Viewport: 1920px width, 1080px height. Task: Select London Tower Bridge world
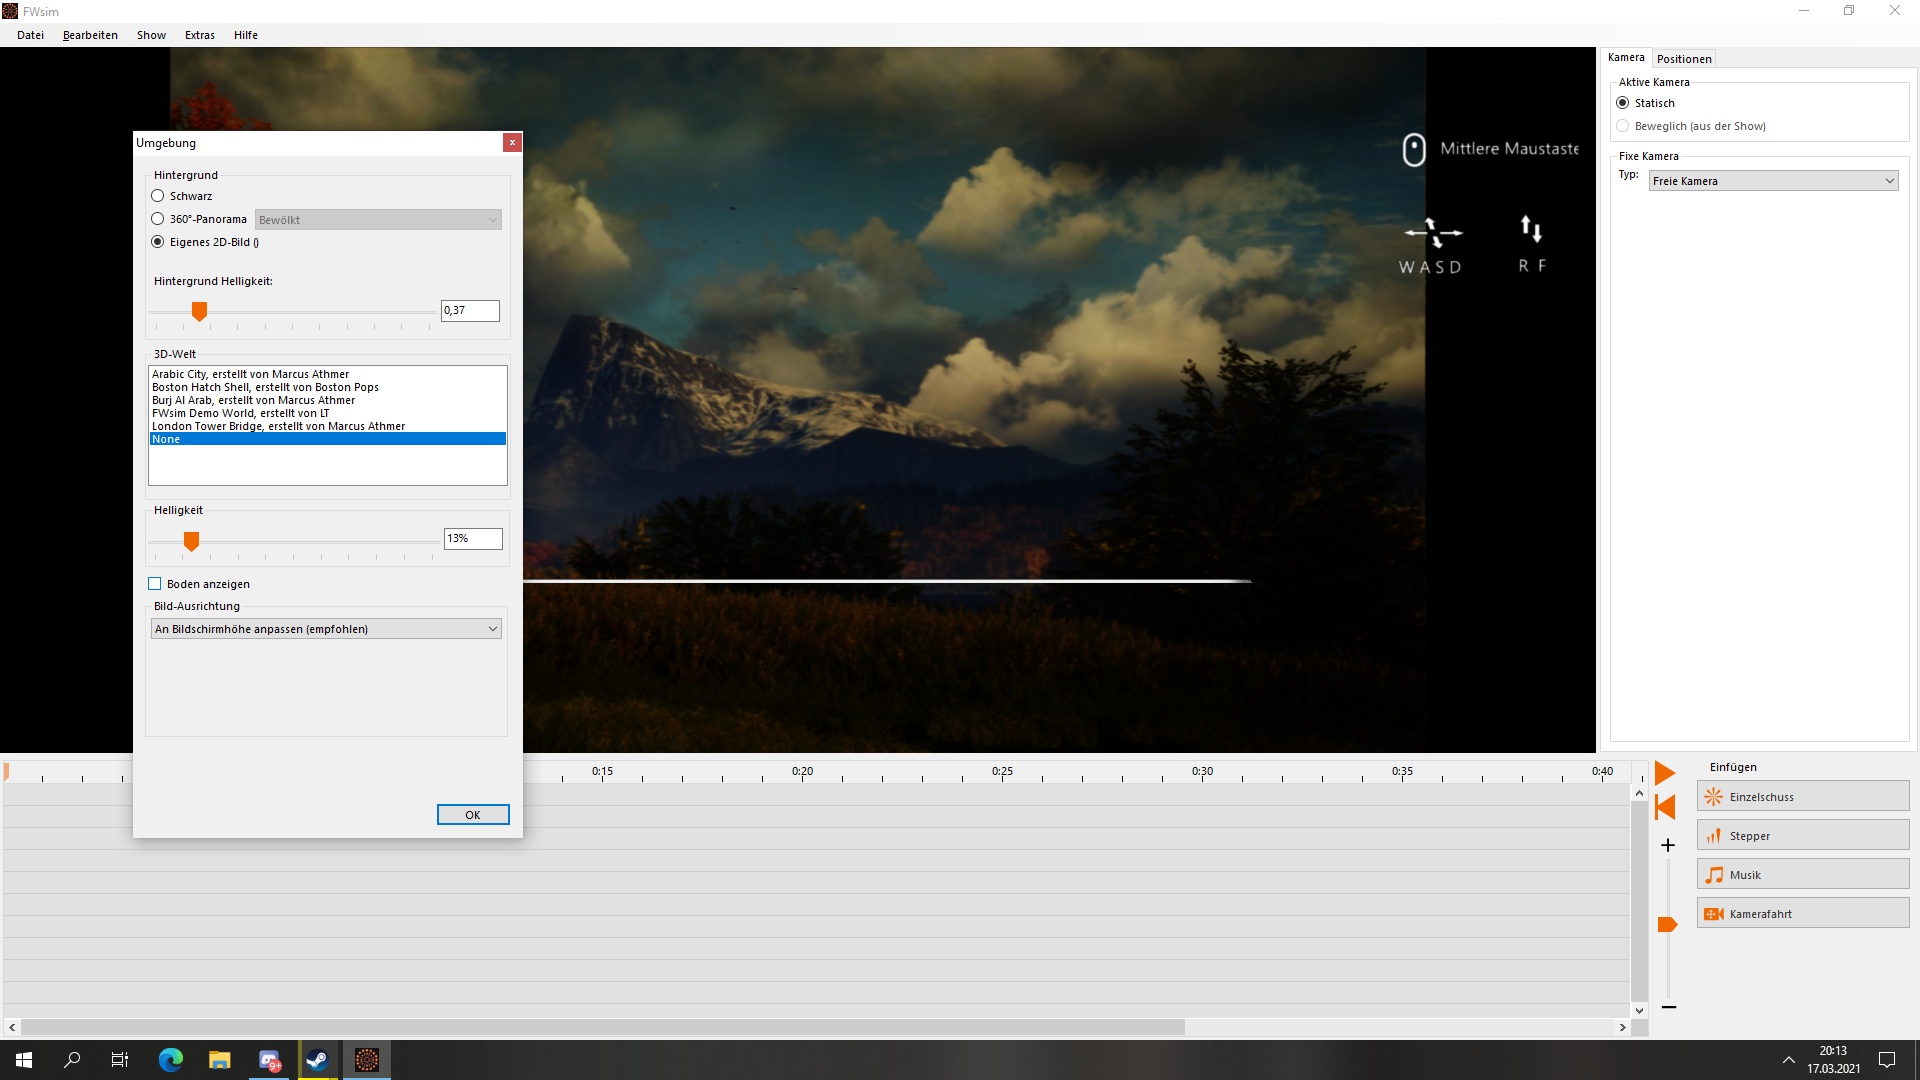coord(328,426)
